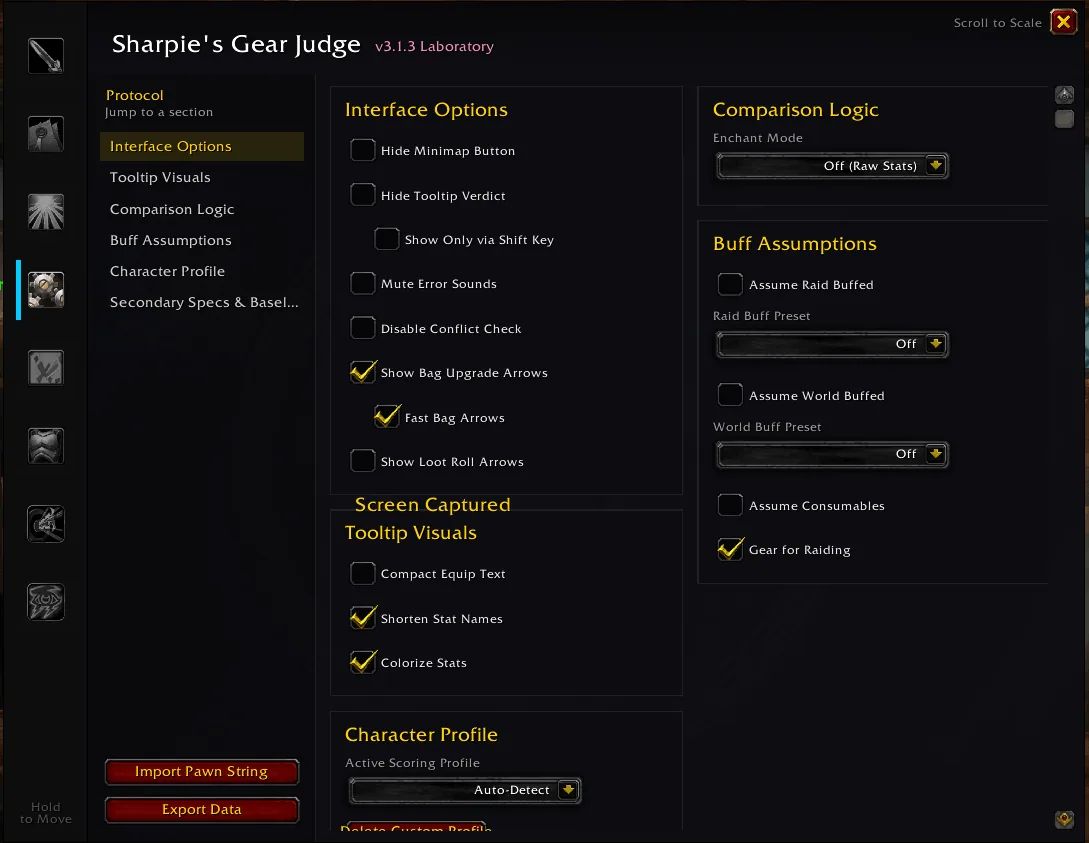Screen dimensions: 1089x843
Task: Check Assume World Buffed
Action: click(730, 395)
